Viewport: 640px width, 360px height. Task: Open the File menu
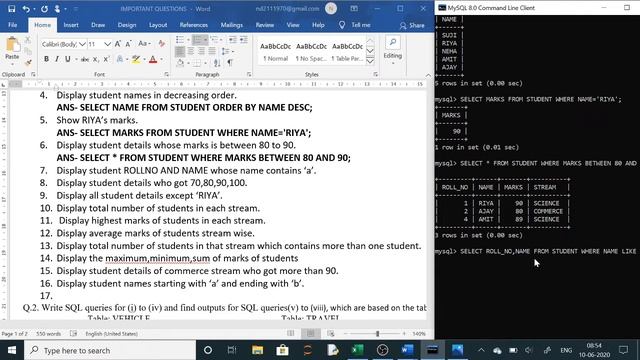point(13,25)
